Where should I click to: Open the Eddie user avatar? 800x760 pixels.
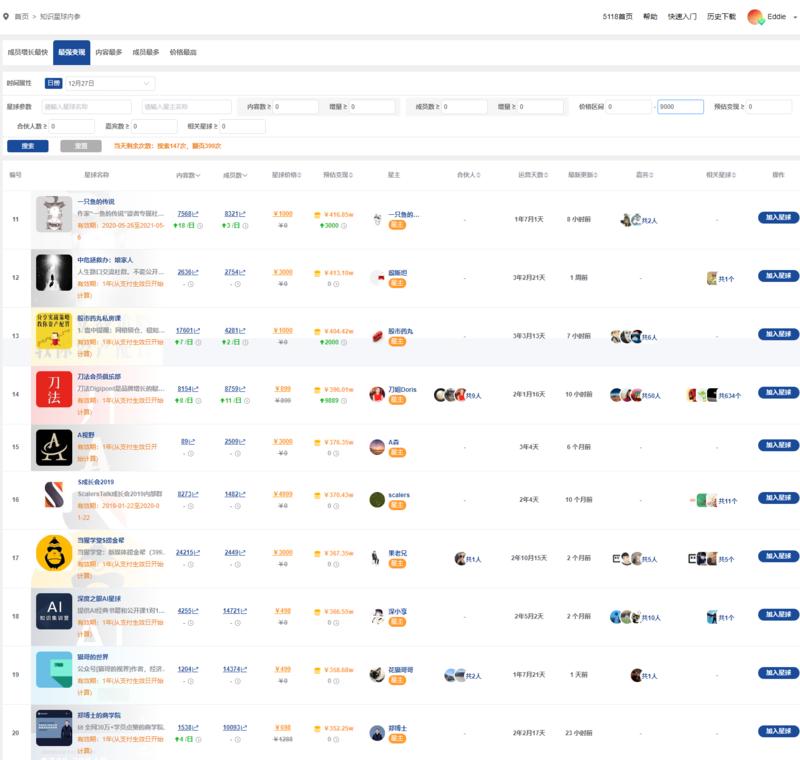pos(753,17)
